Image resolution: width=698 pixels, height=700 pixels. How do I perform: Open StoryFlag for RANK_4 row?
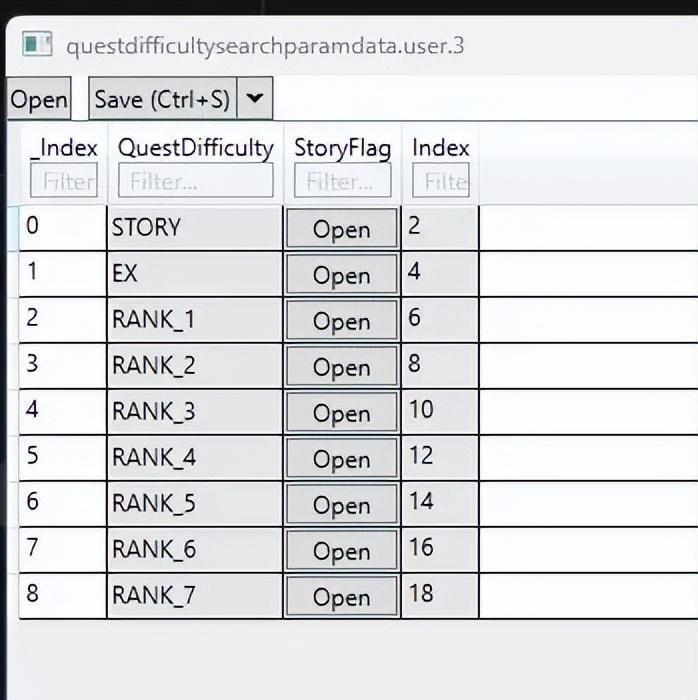pyautogui.click(x=341, y=458)
